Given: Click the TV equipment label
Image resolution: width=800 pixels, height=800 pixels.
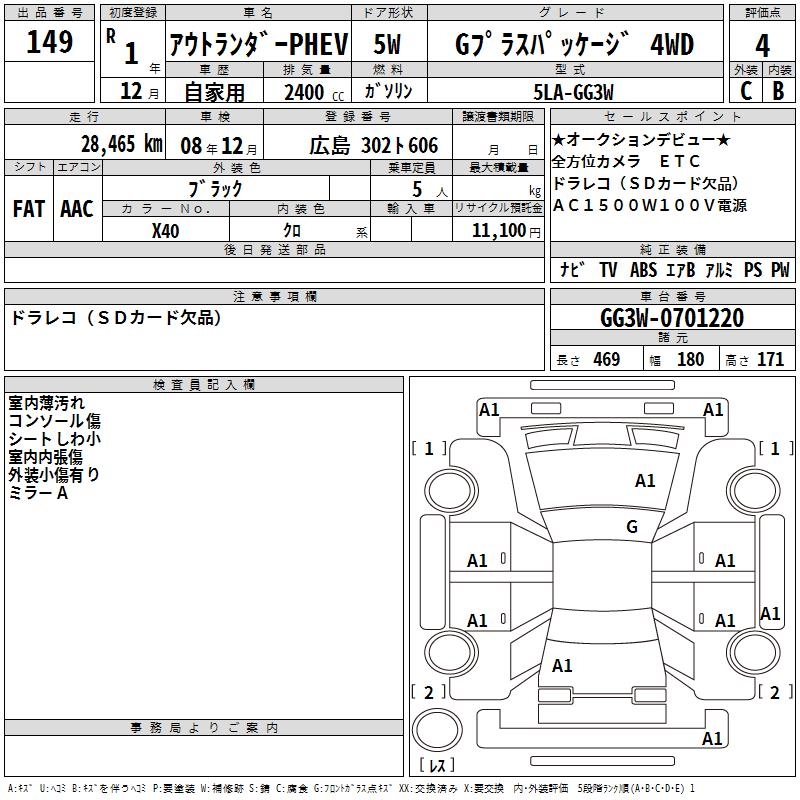Looking at the screenshot, I should point(608,270).
